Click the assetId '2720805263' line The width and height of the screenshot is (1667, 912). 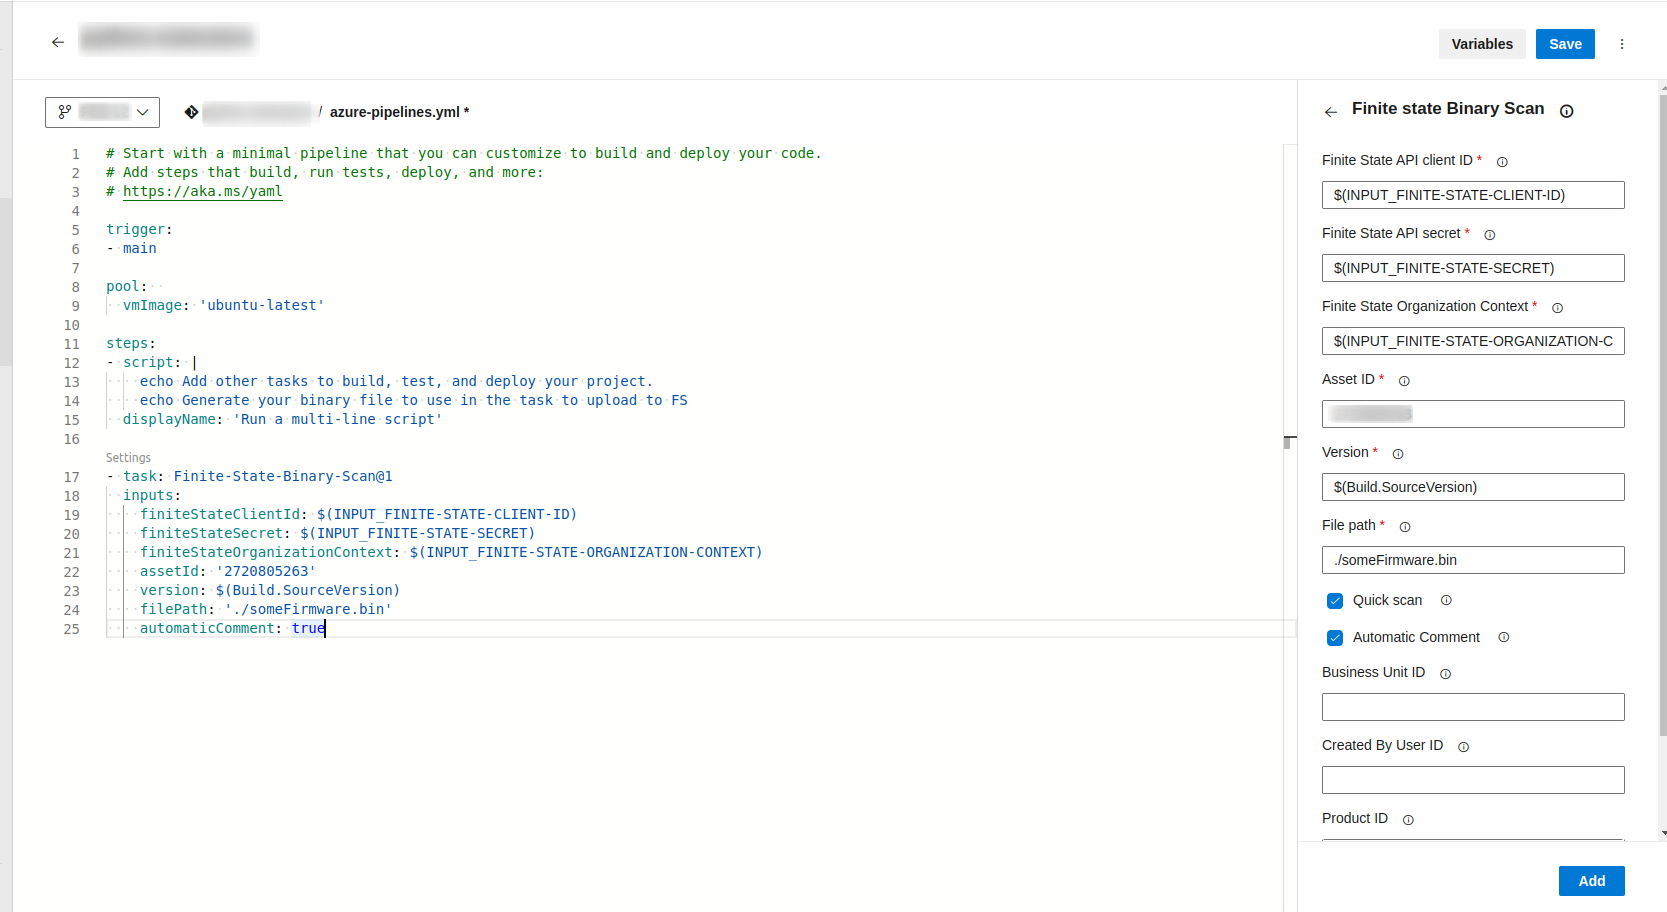[x=227, y=571]
